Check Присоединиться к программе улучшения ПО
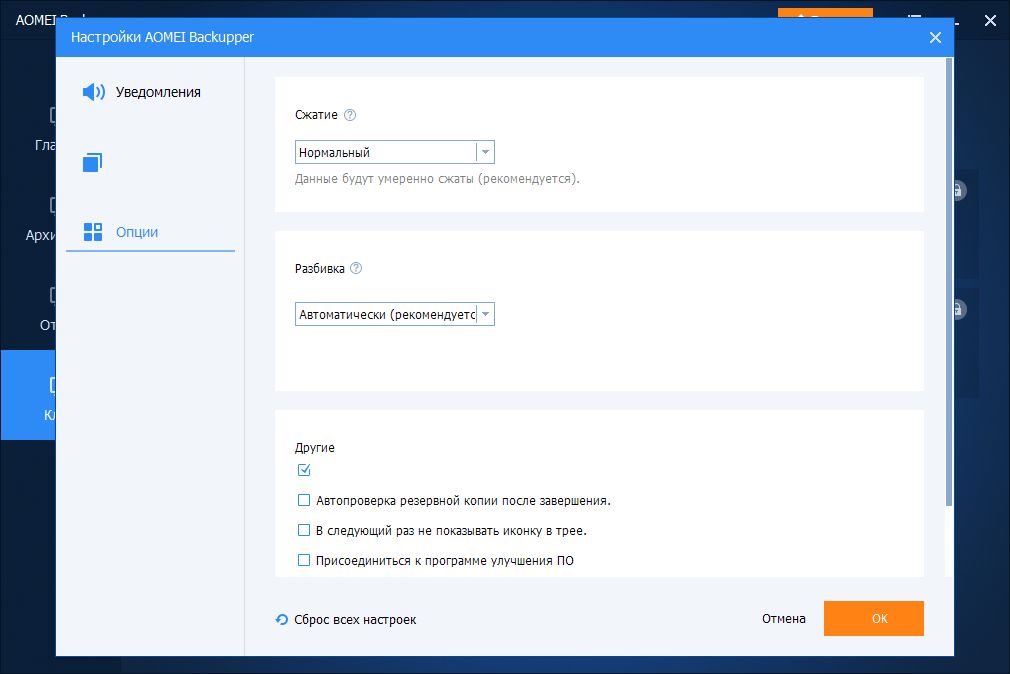The height and width of the screenshot is (674, 1010). pyautogui.click(x=304, y=560)
